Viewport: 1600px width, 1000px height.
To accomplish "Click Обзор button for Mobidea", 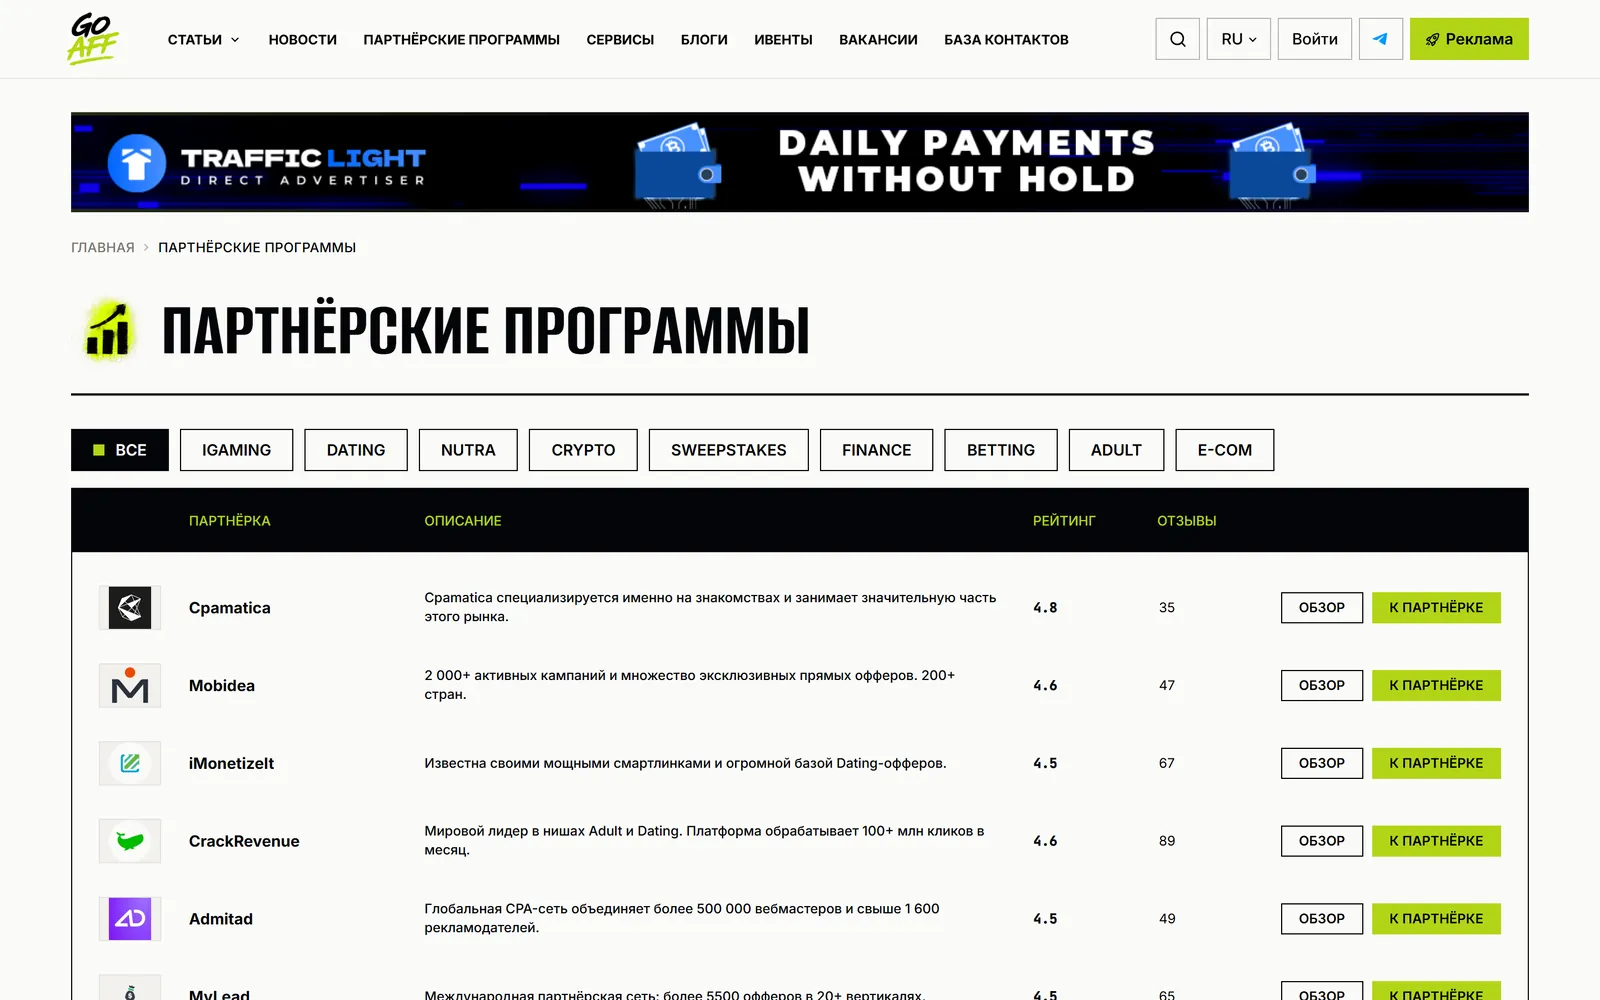I will (1322, 686).
